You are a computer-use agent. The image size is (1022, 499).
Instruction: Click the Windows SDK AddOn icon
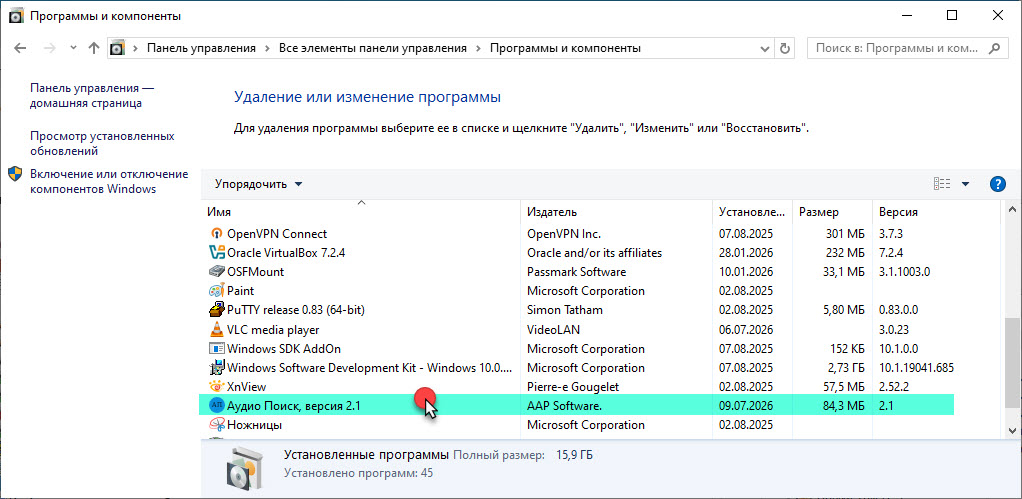[x=216, y=349]
